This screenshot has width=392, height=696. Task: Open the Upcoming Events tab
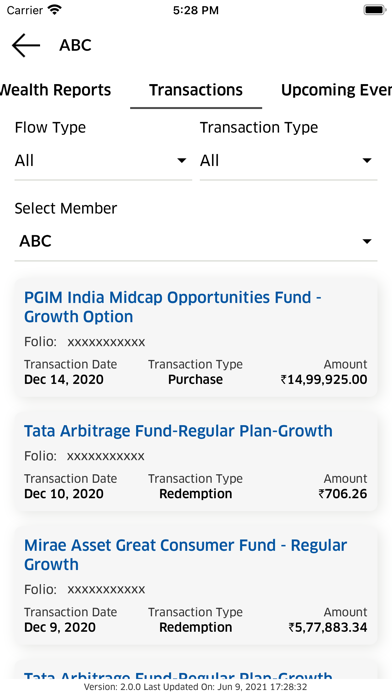(336, 90)
